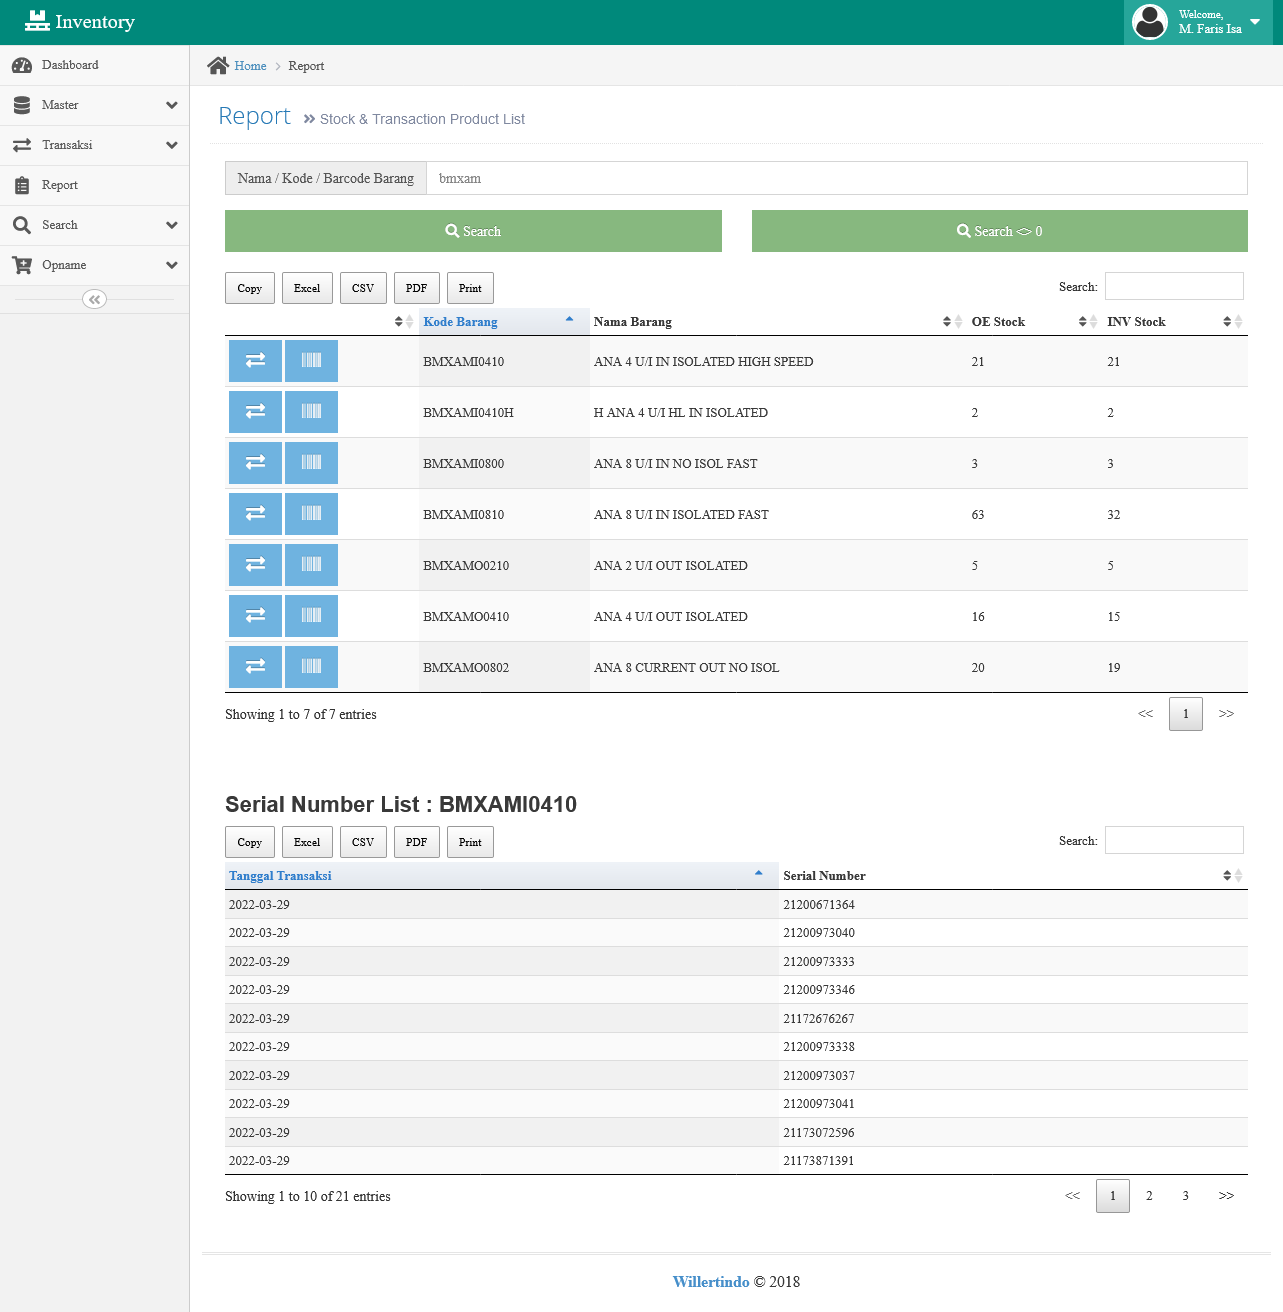The width and height of the screenshot is (1283, 1312).
Task: Click the Dashboard gauge icon
Action: pos(22,65)
